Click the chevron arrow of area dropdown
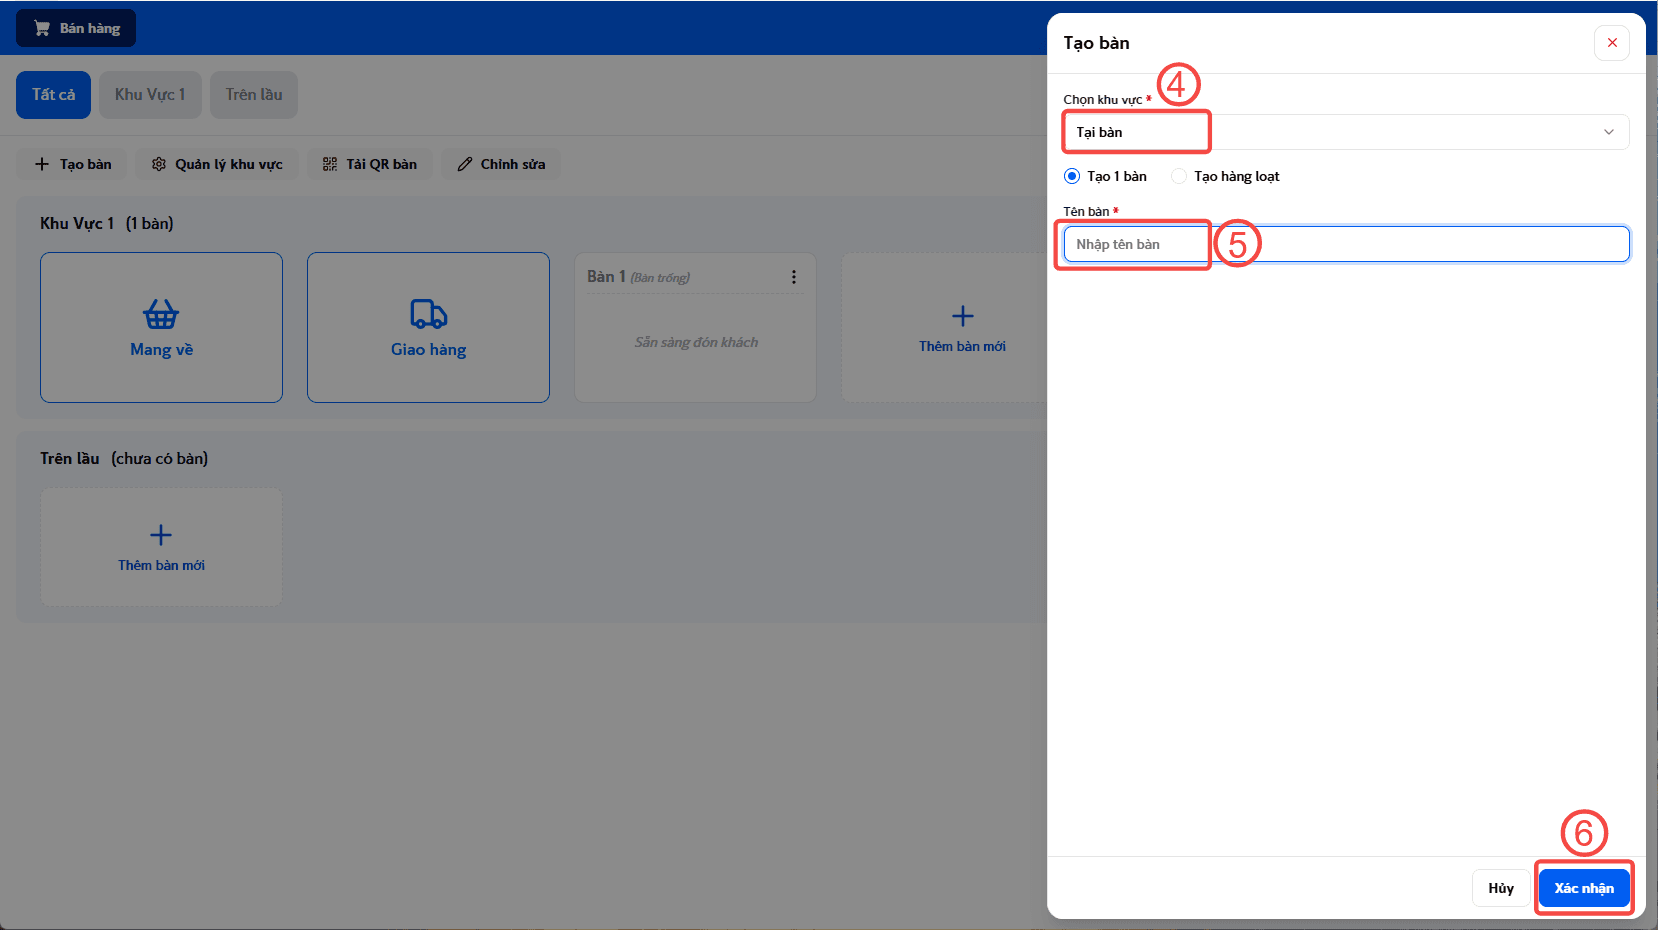 (x=1609, y=132)
